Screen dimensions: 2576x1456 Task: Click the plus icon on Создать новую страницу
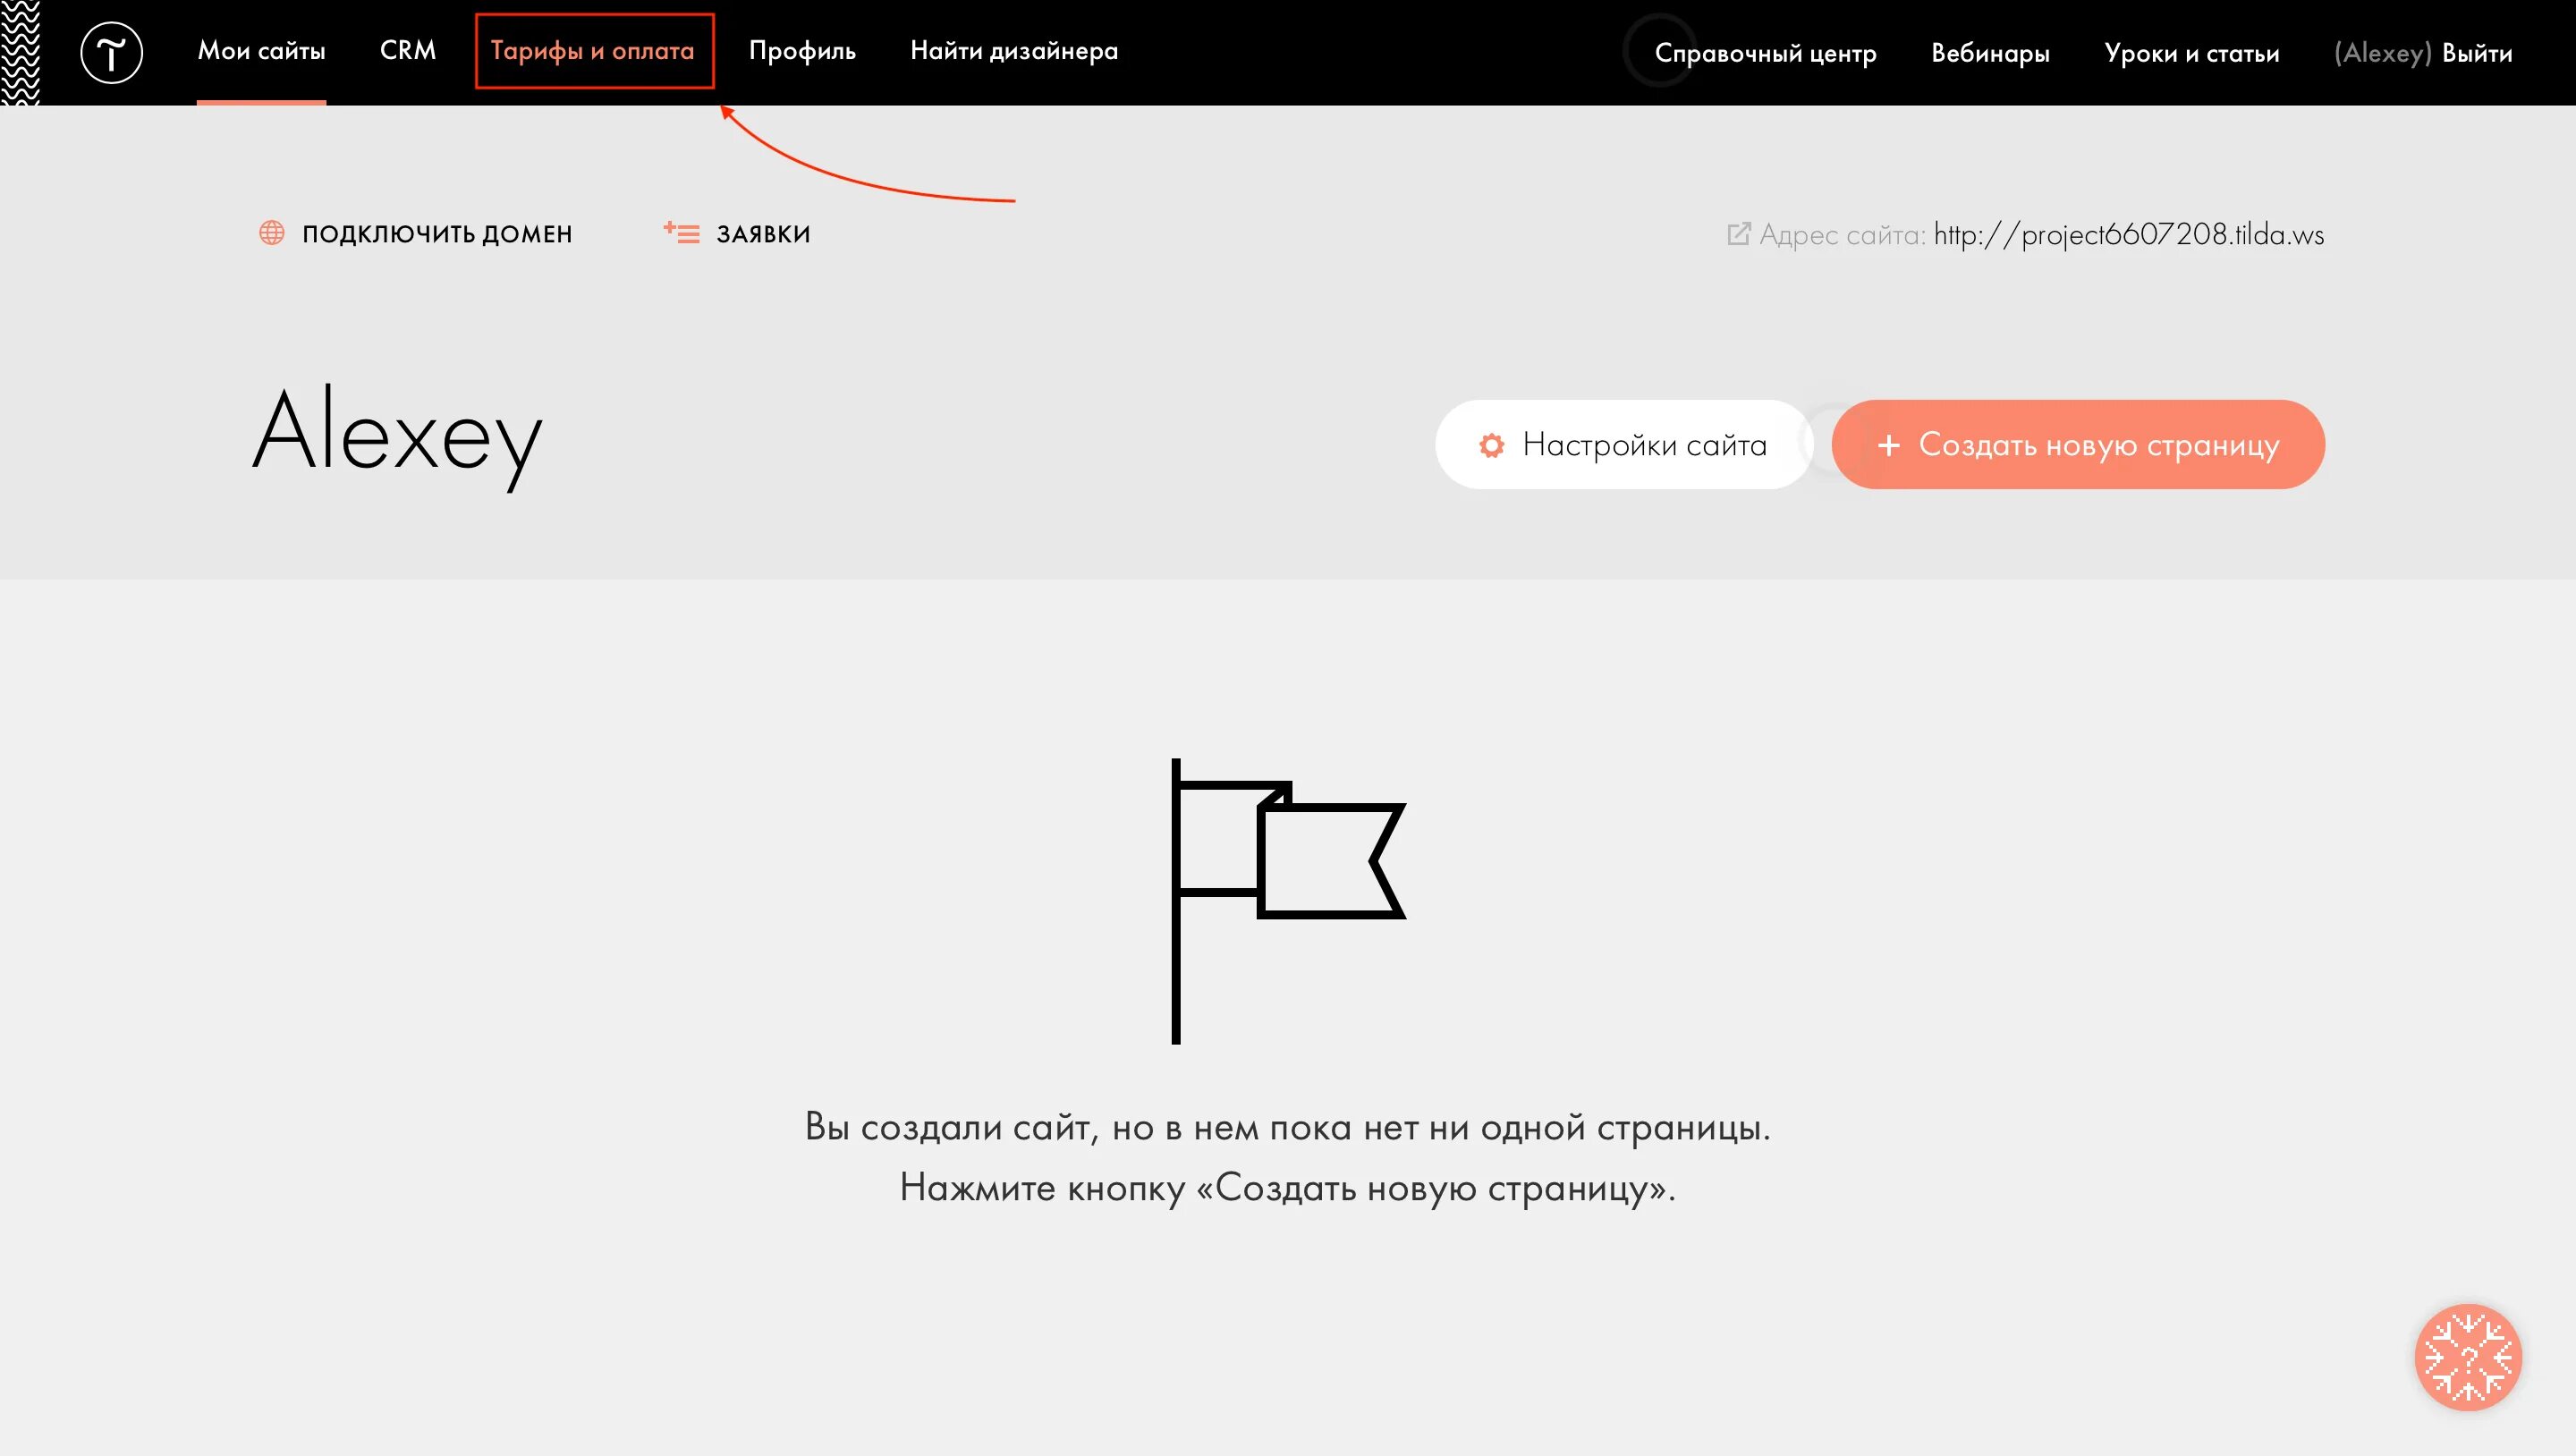[1888, 445]
